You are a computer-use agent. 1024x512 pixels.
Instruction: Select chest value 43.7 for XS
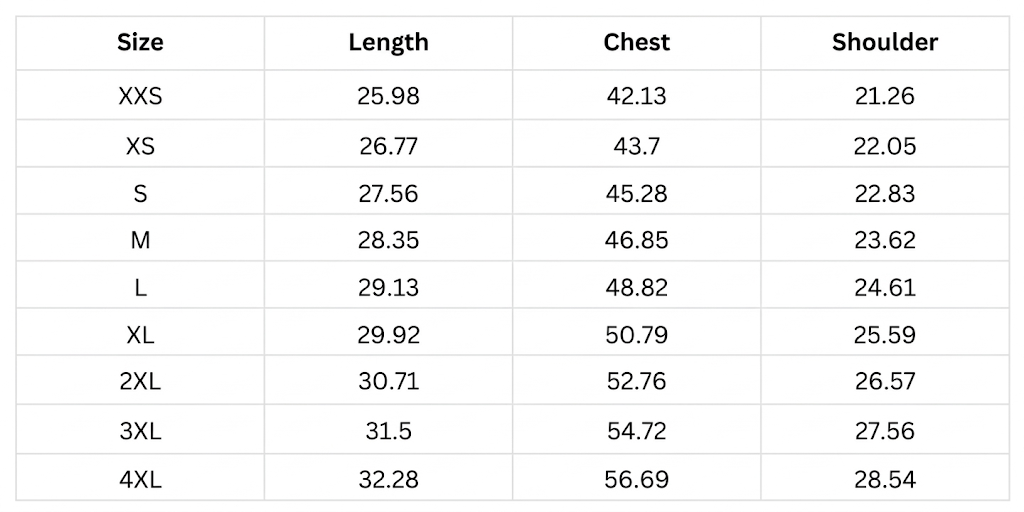(636, 146)
